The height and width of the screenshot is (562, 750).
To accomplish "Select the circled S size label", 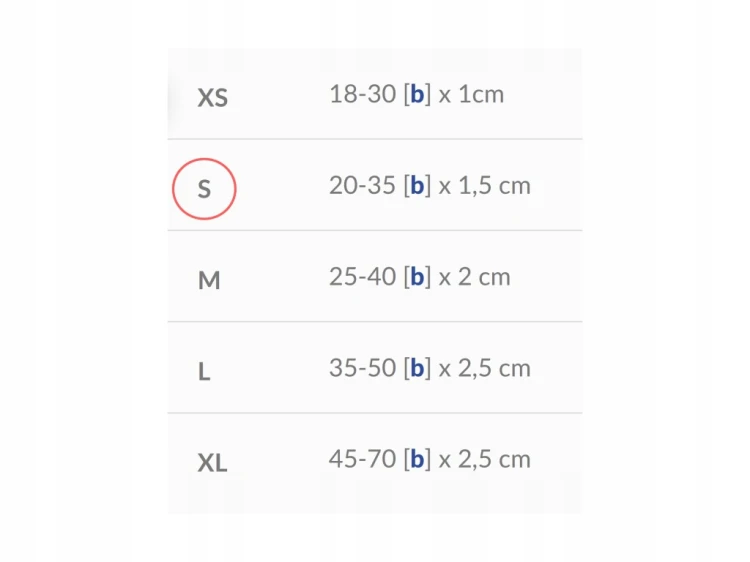I will click(x=204, y=189).
